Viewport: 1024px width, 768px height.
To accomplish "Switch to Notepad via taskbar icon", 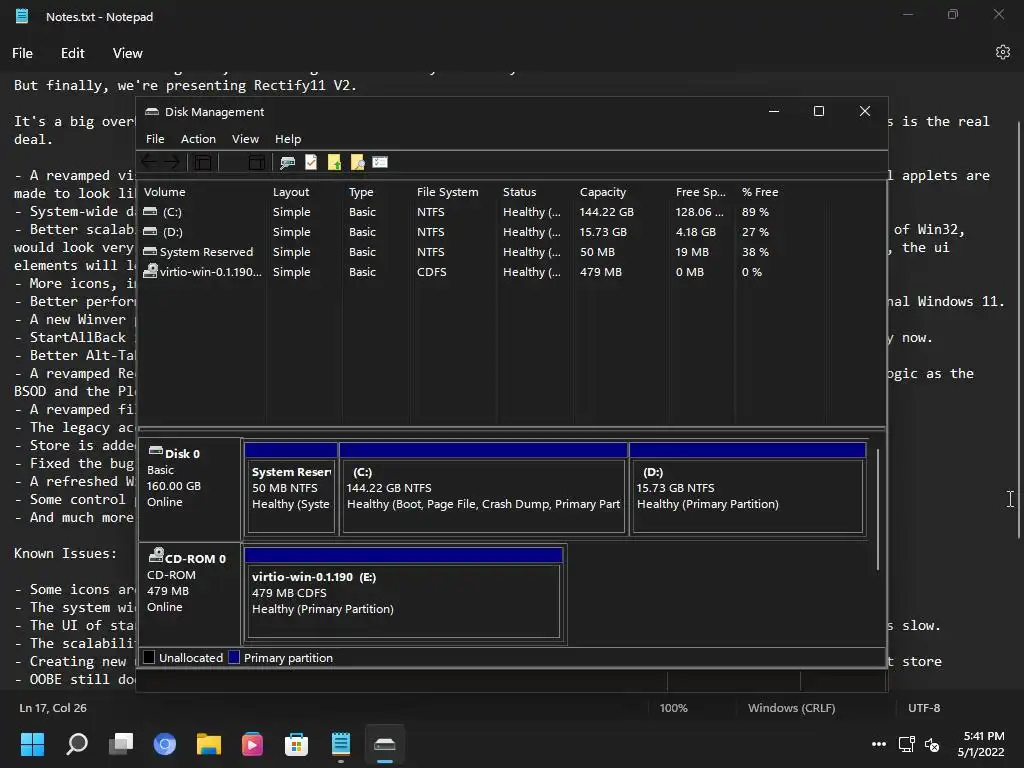I will 340,744.
